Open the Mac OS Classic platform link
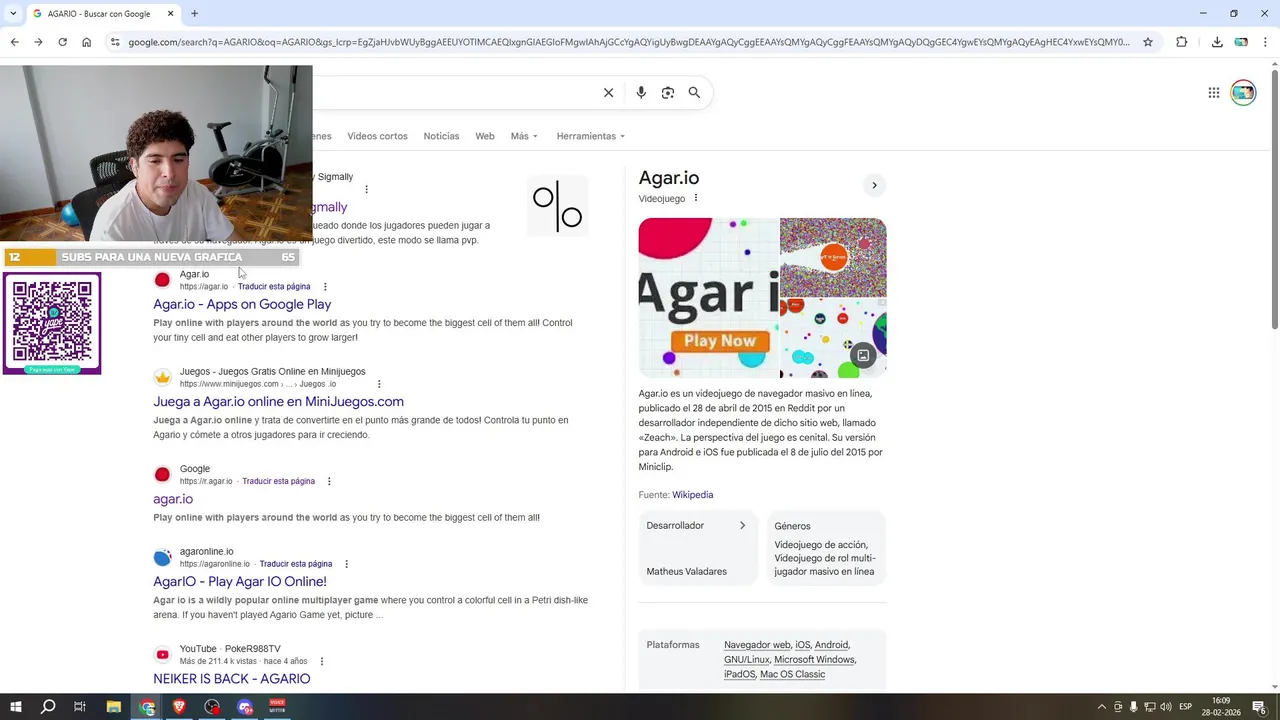Screen dimensions: 1280x720 (x=792, y=675)
